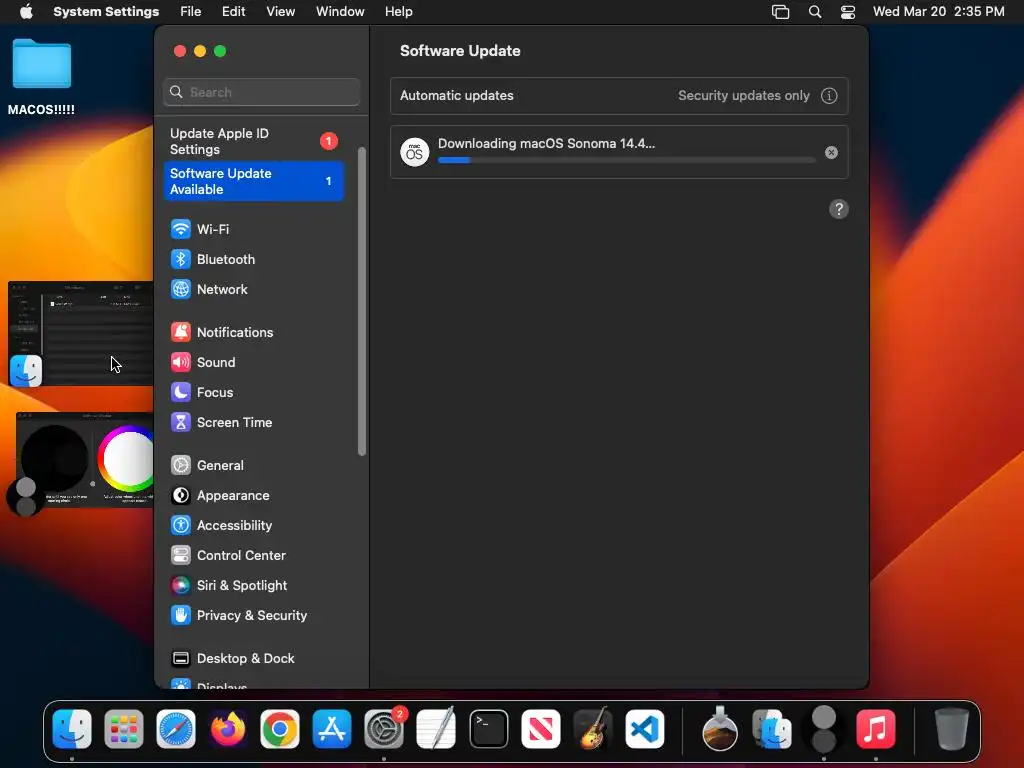Launch Google Chrome from the Dock

(280, 729)
